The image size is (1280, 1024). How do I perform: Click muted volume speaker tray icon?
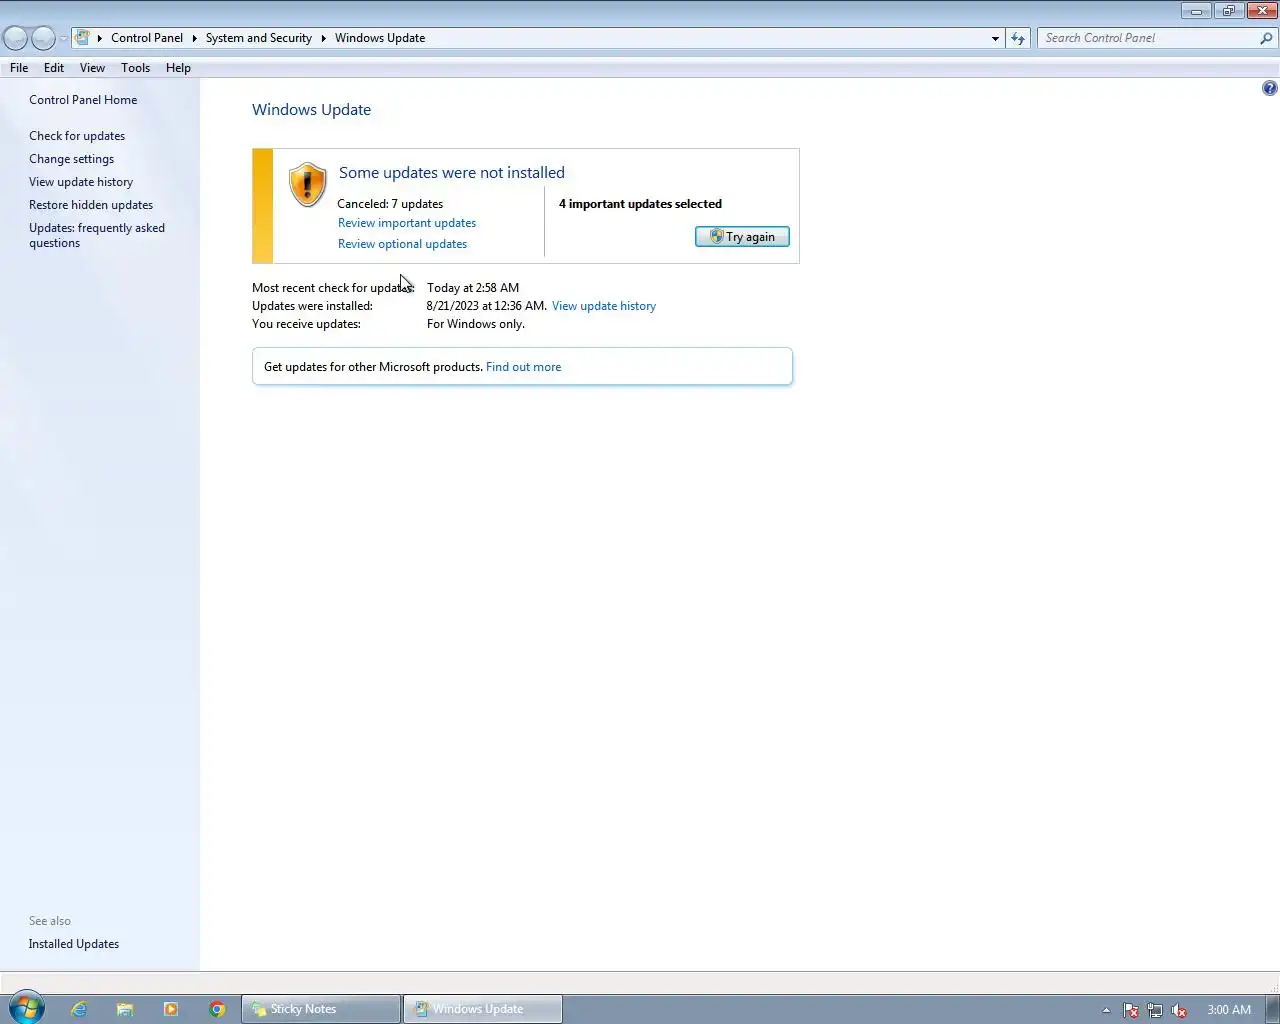tap(1179, 1010)
